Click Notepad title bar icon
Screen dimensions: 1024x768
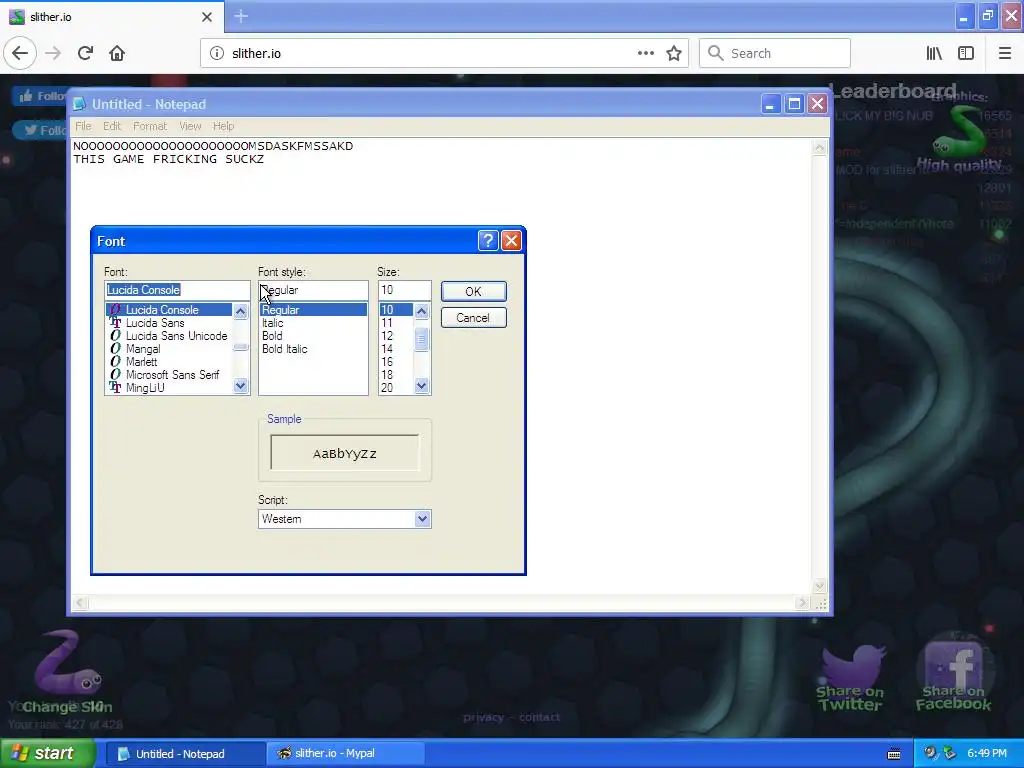tap(79, 104)
